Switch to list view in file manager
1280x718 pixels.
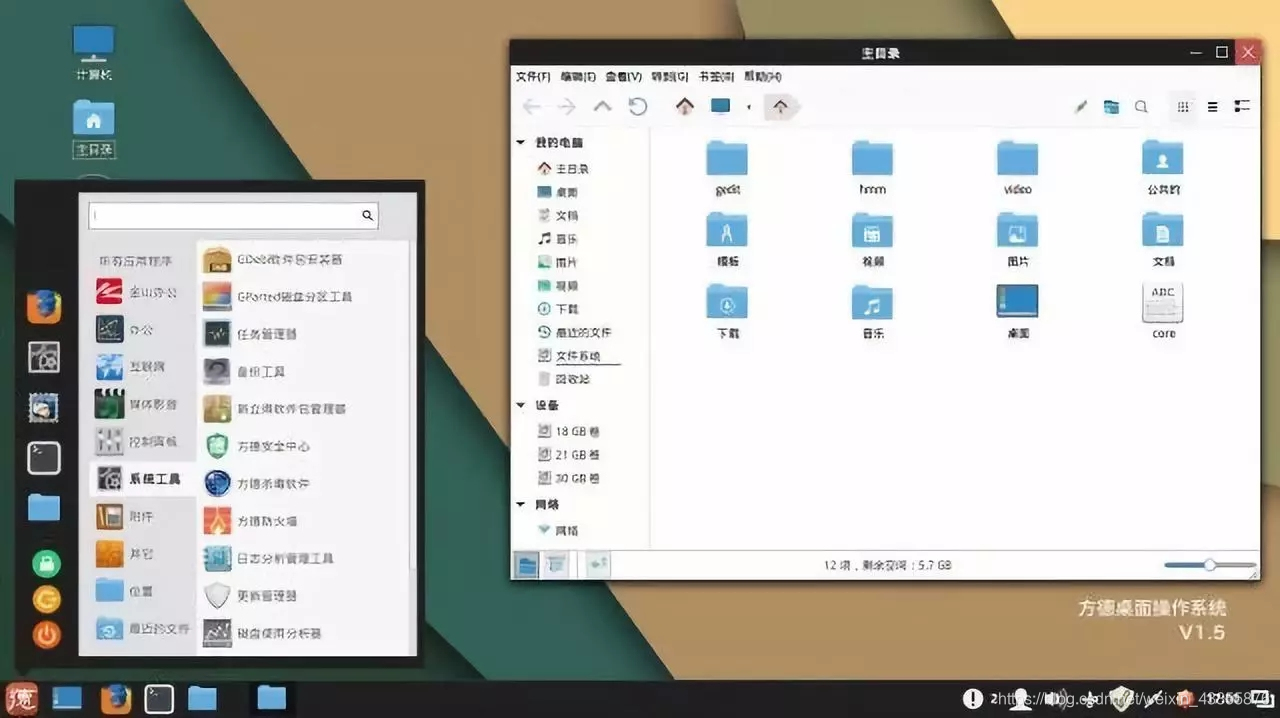point(1213,106)
